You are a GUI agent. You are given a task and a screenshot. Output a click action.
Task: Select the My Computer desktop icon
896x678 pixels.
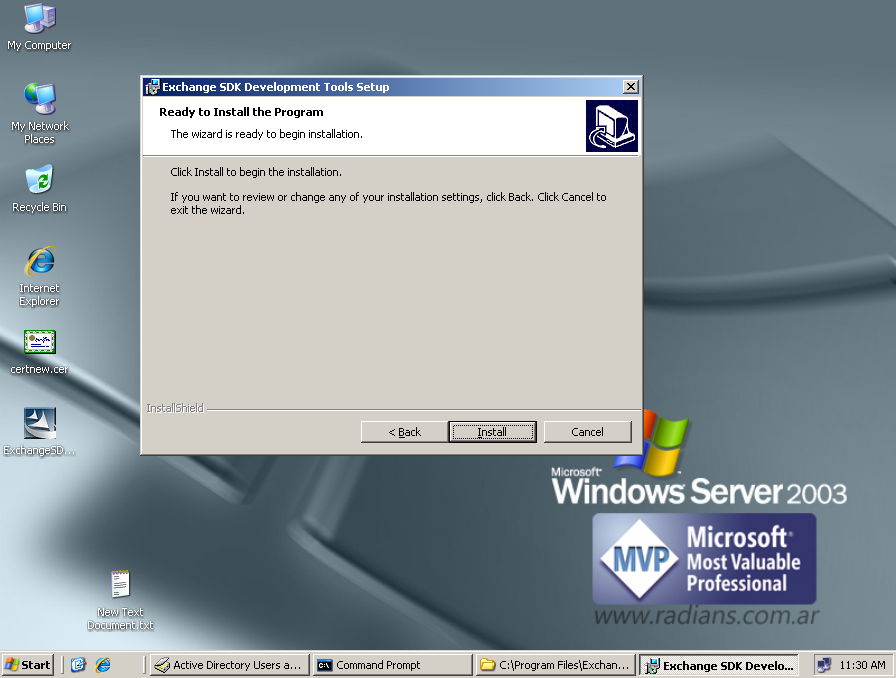click(x=39, y=19)
